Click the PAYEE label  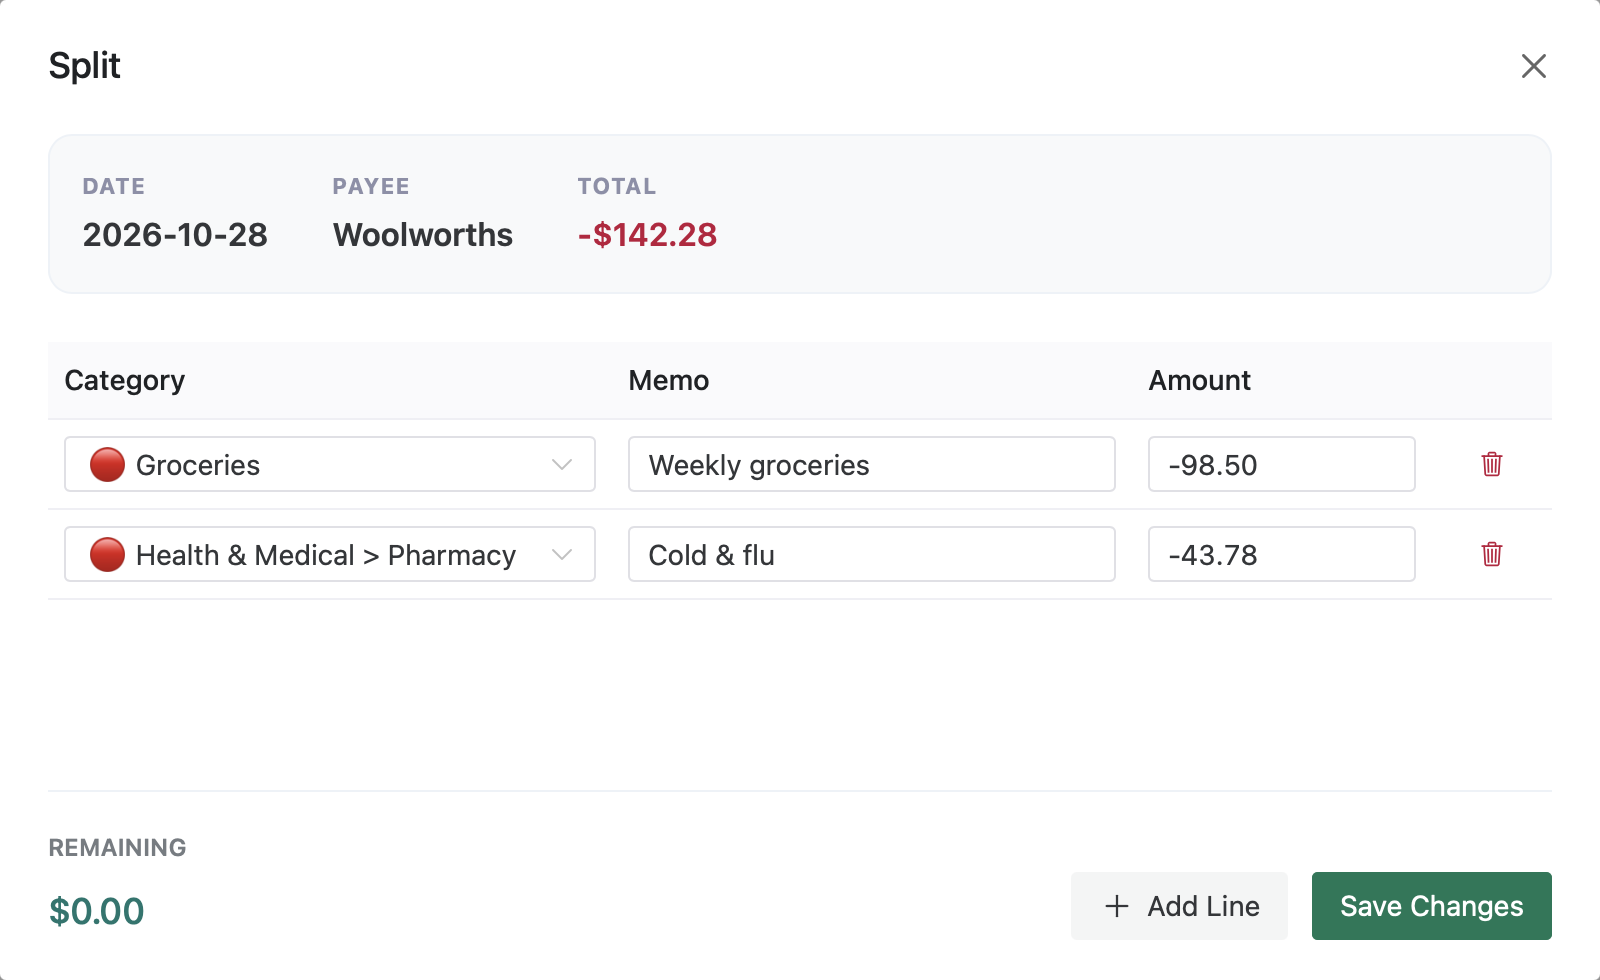[371, 186]
